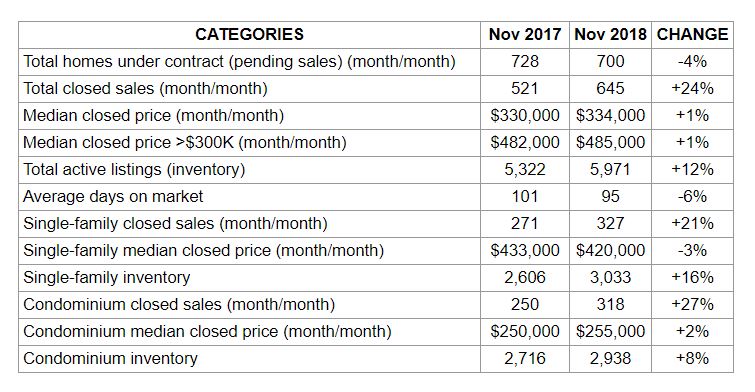Click the CHANGE column header
This screenshot has height=392, width=755.
pyautogui.click(x=692, y=34)
